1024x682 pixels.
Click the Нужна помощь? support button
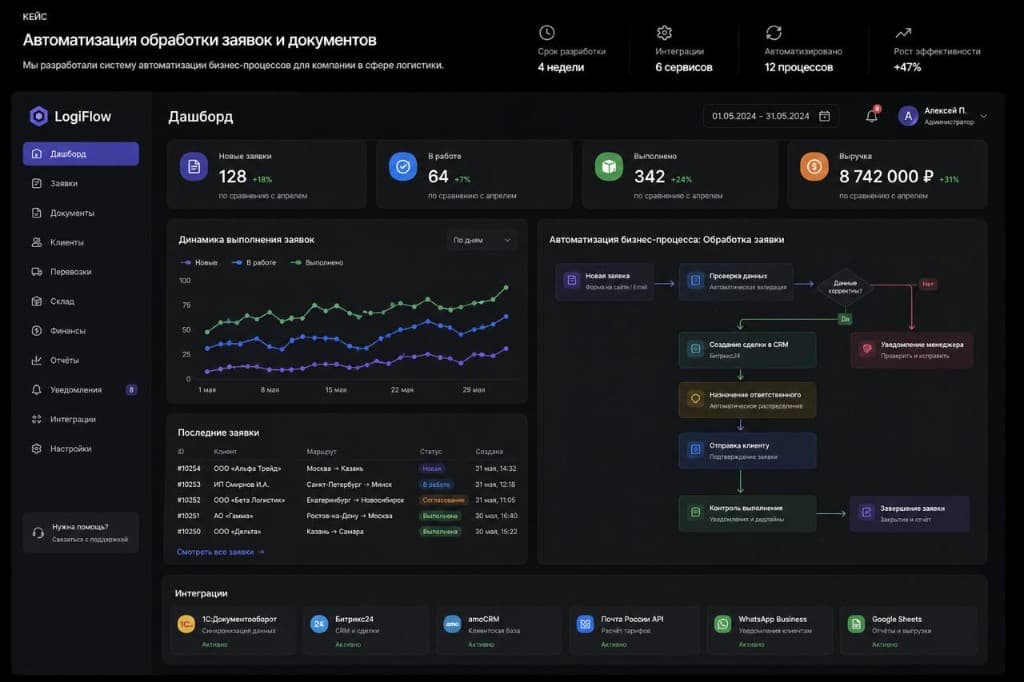click(x=81, y=533)
